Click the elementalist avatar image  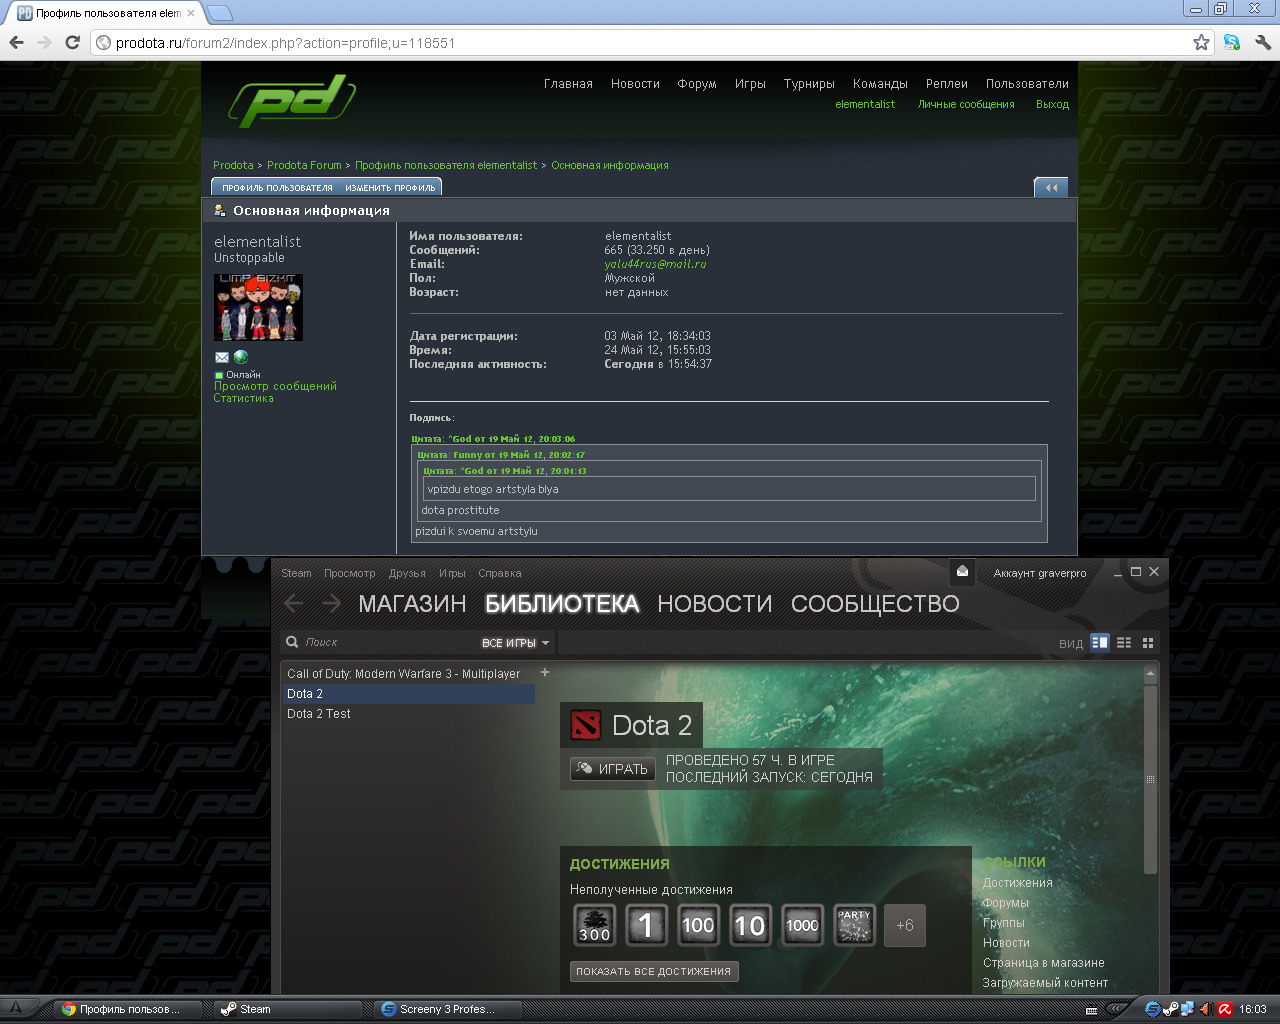(x=258, y=308)
